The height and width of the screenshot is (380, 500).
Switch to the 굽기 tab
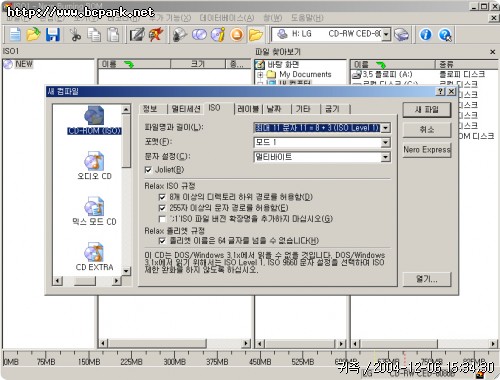pyautogui.click(x=332, y=109)
